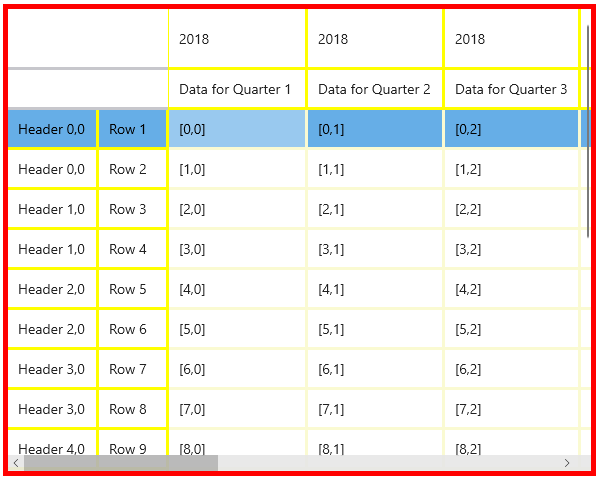Click the Header 3,0 cell beside Row 8
The height and width of the screenshot is (481, 600).
point(52,409)
